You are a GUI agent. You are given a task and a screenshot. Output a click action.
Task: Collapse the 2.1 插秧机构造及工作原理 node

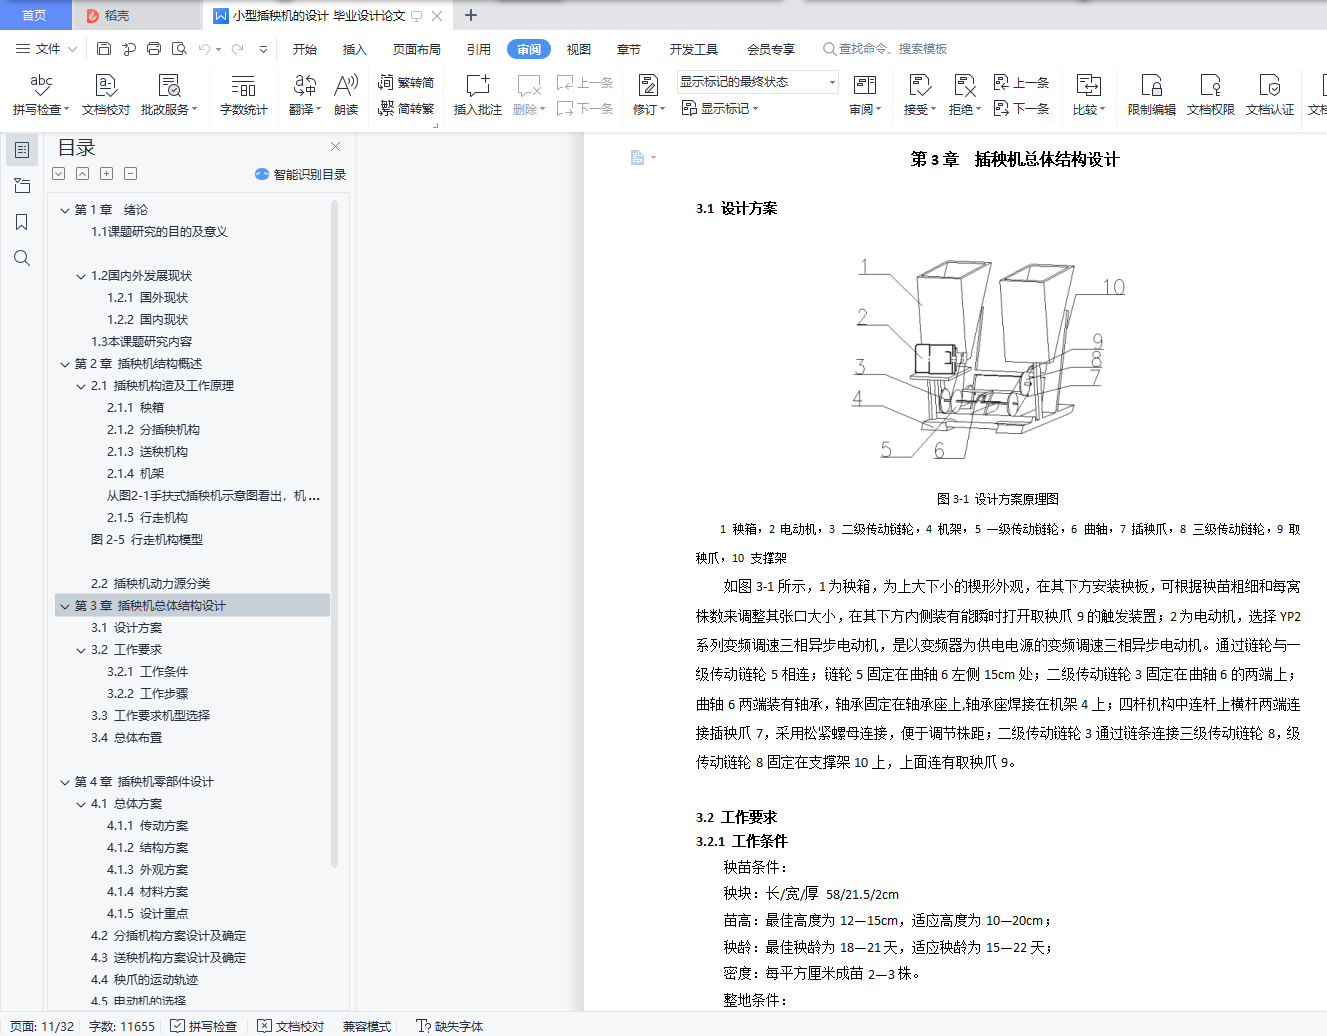[x=81, y=386]
